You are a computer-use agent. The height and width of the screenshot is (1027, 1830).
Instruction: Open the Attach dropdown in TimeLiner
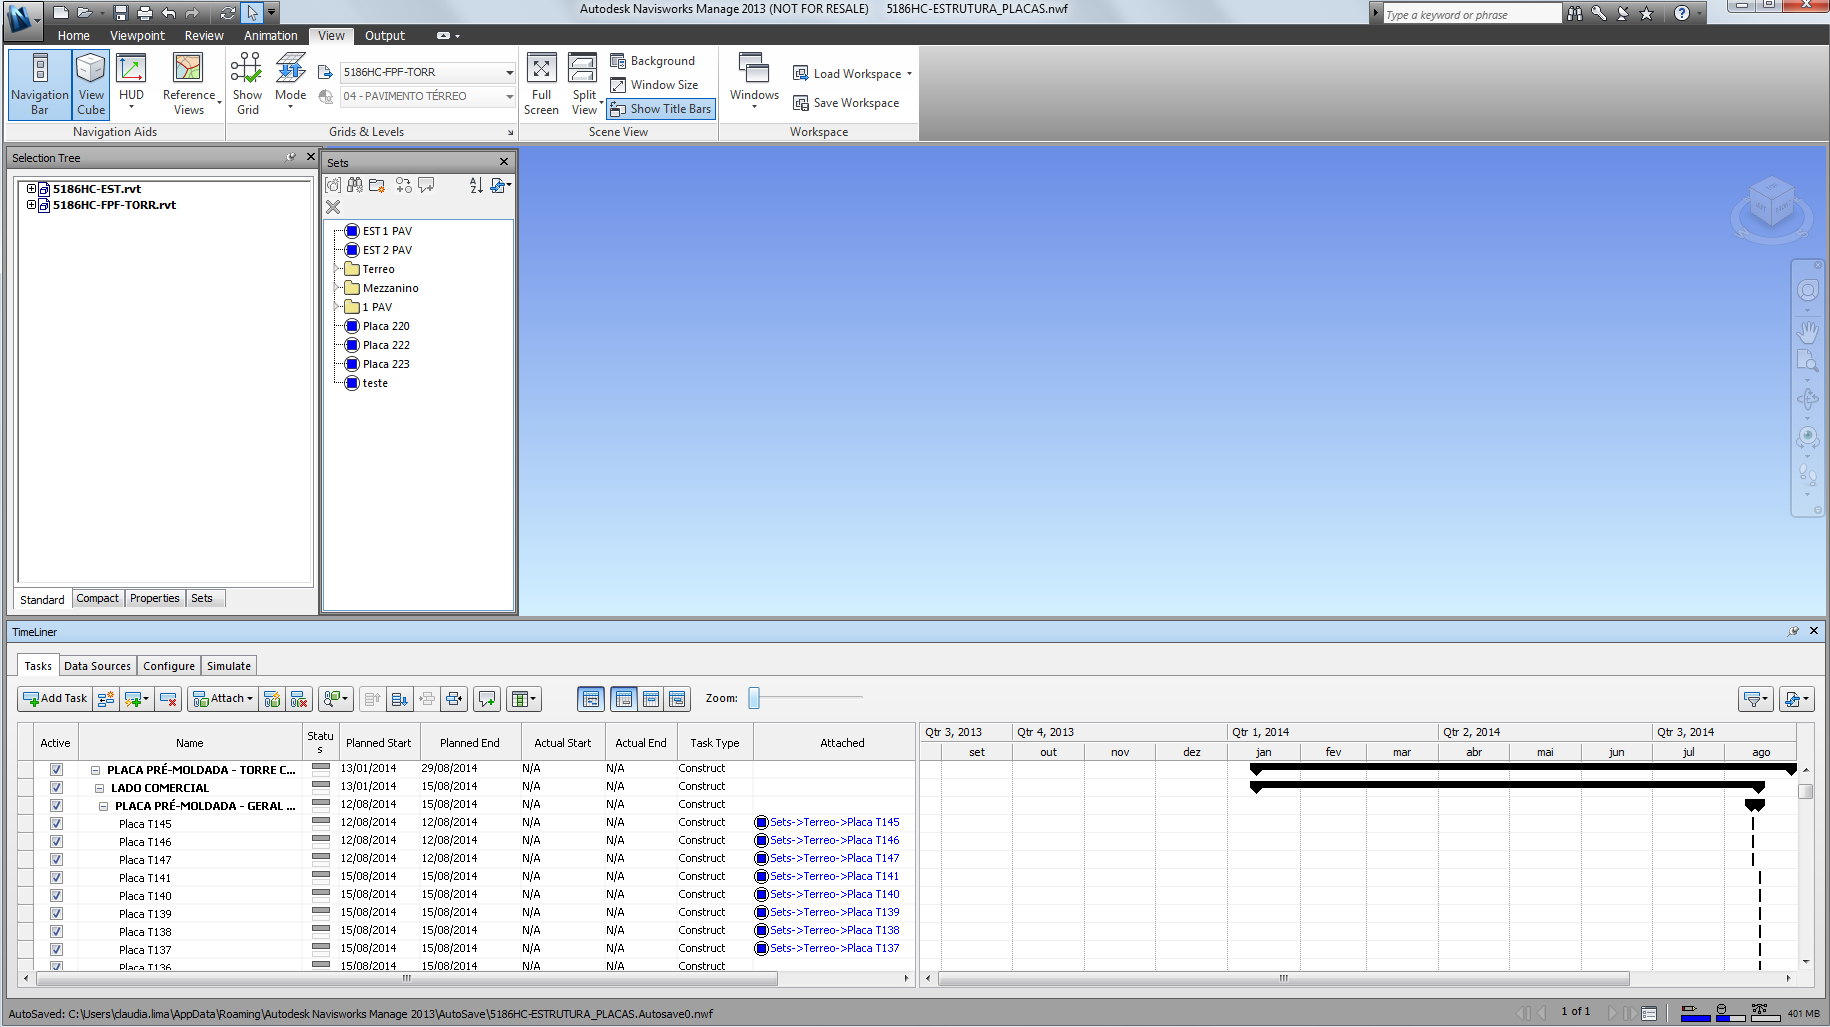pos(223,699)
